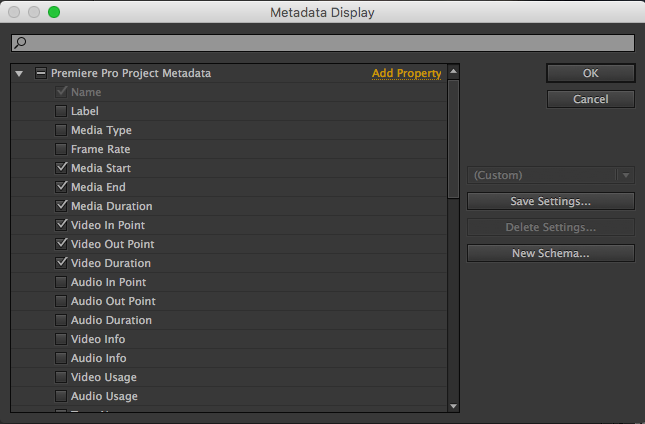
Task: Disable the Media Duration checkbox
Action: pos(61,206)
